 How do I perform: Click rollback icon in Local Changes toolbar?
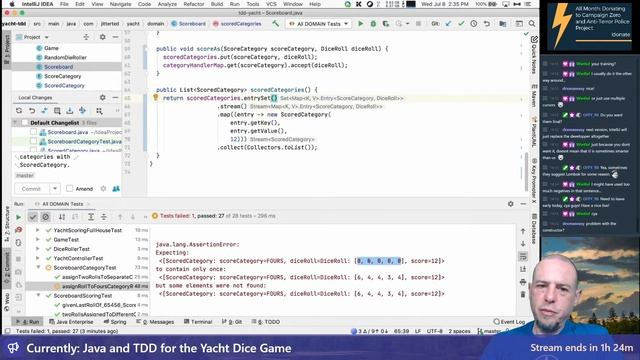(x=32, y=111)
